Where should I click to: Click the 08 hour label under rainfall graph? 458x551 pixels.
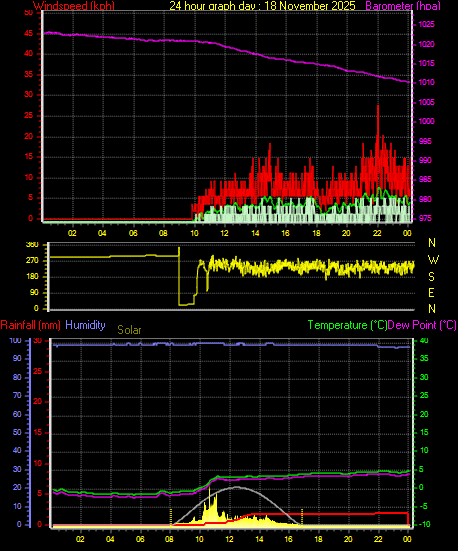(170, 539)
